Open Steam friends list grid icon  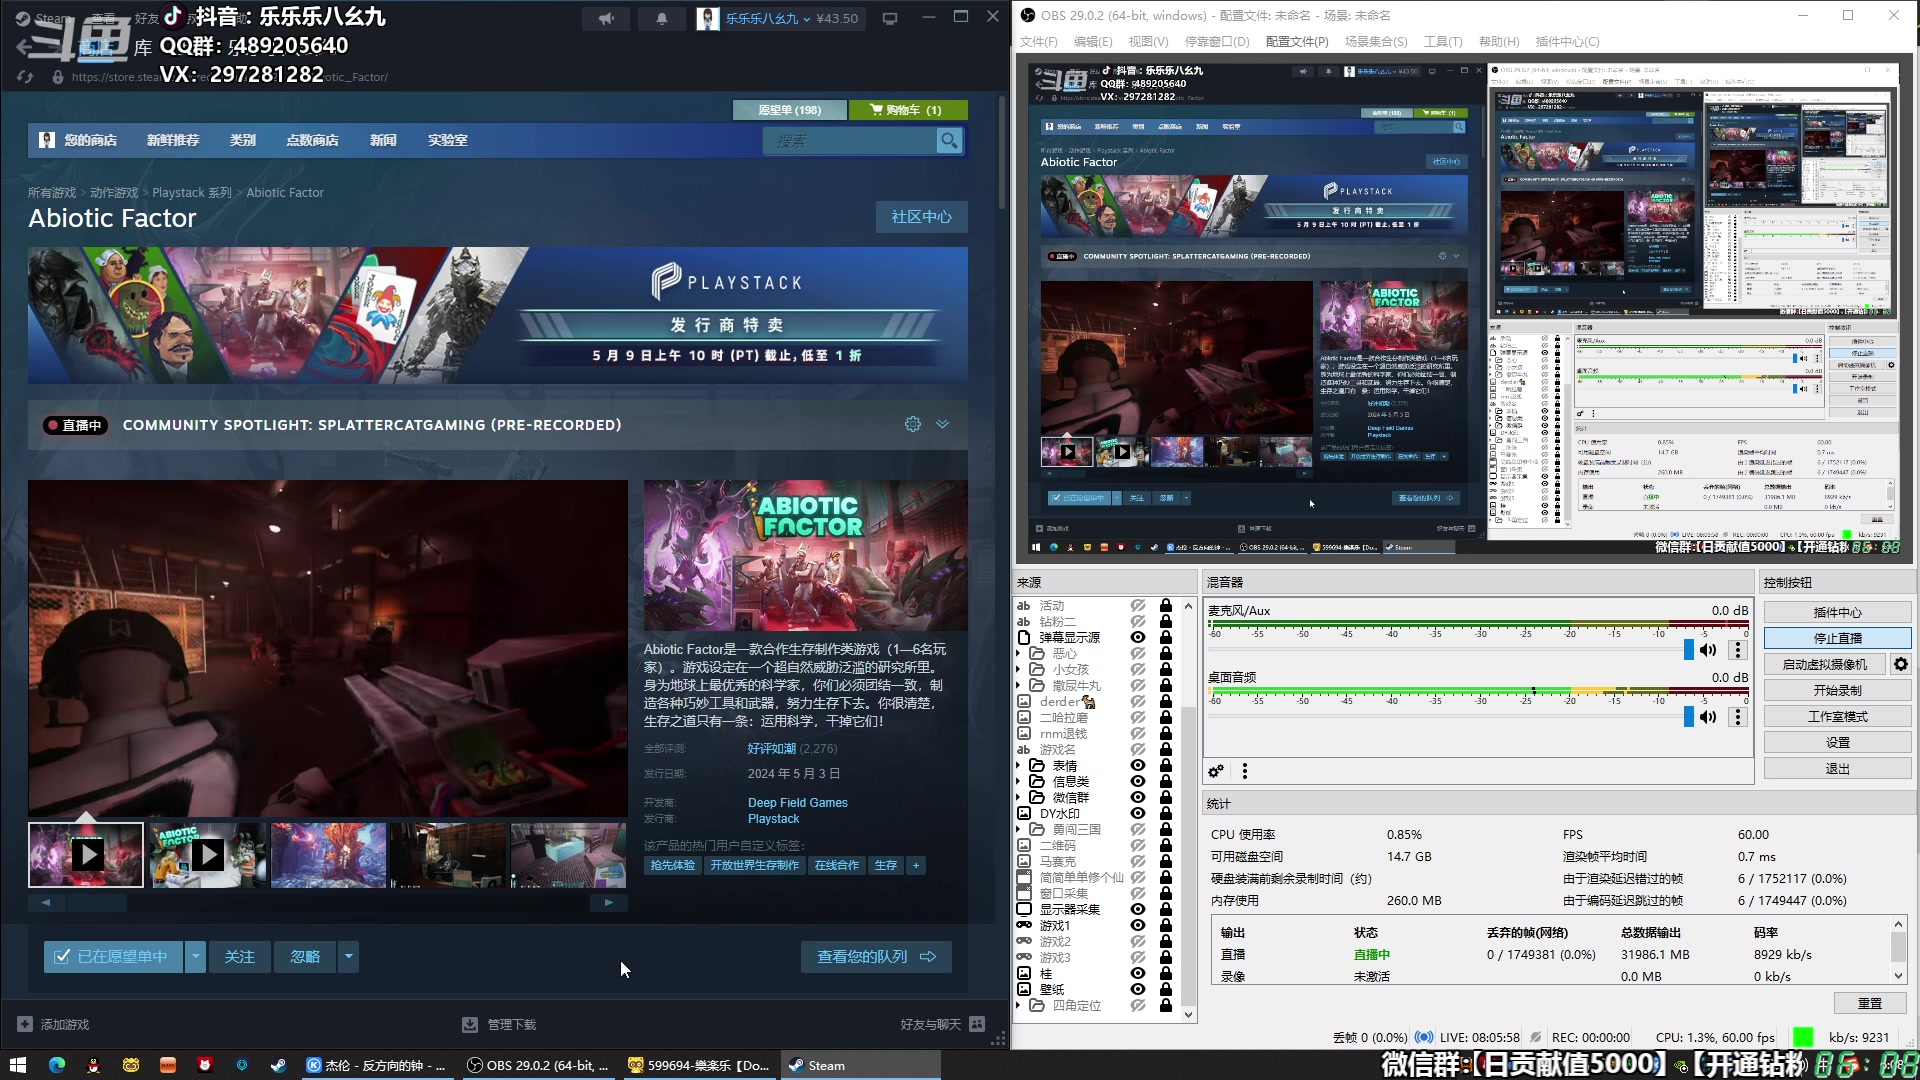click(x=977, y=1024)
